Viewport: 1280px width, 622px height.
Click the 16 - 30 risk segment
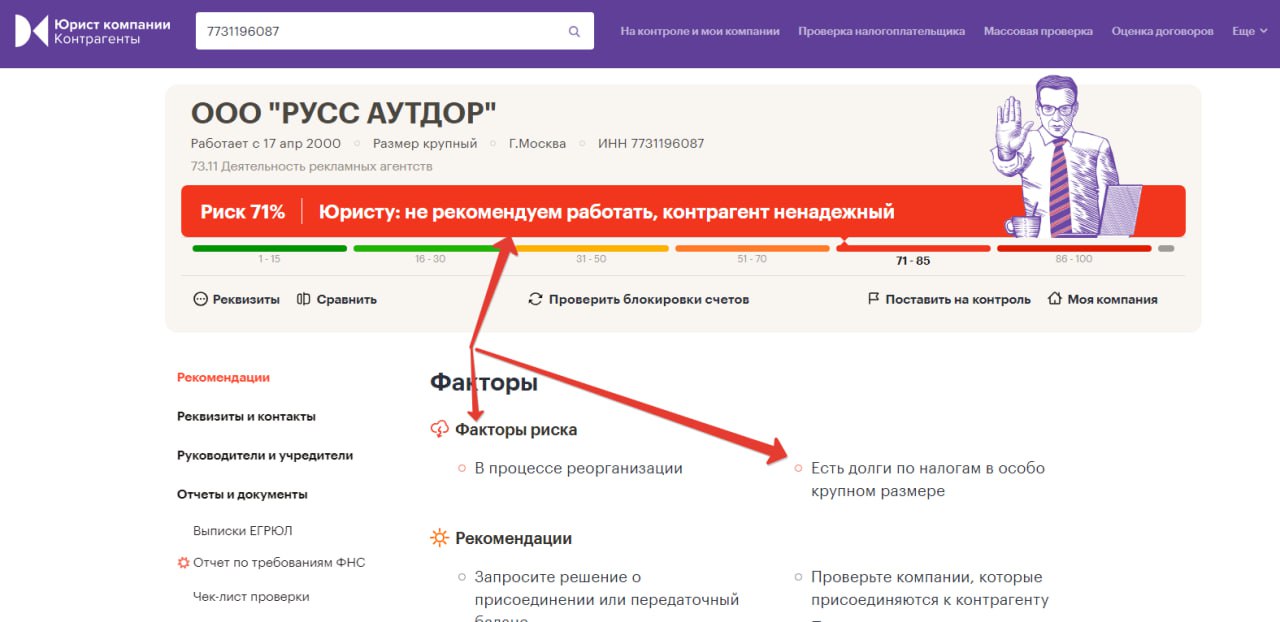click(x=430, y=248)
